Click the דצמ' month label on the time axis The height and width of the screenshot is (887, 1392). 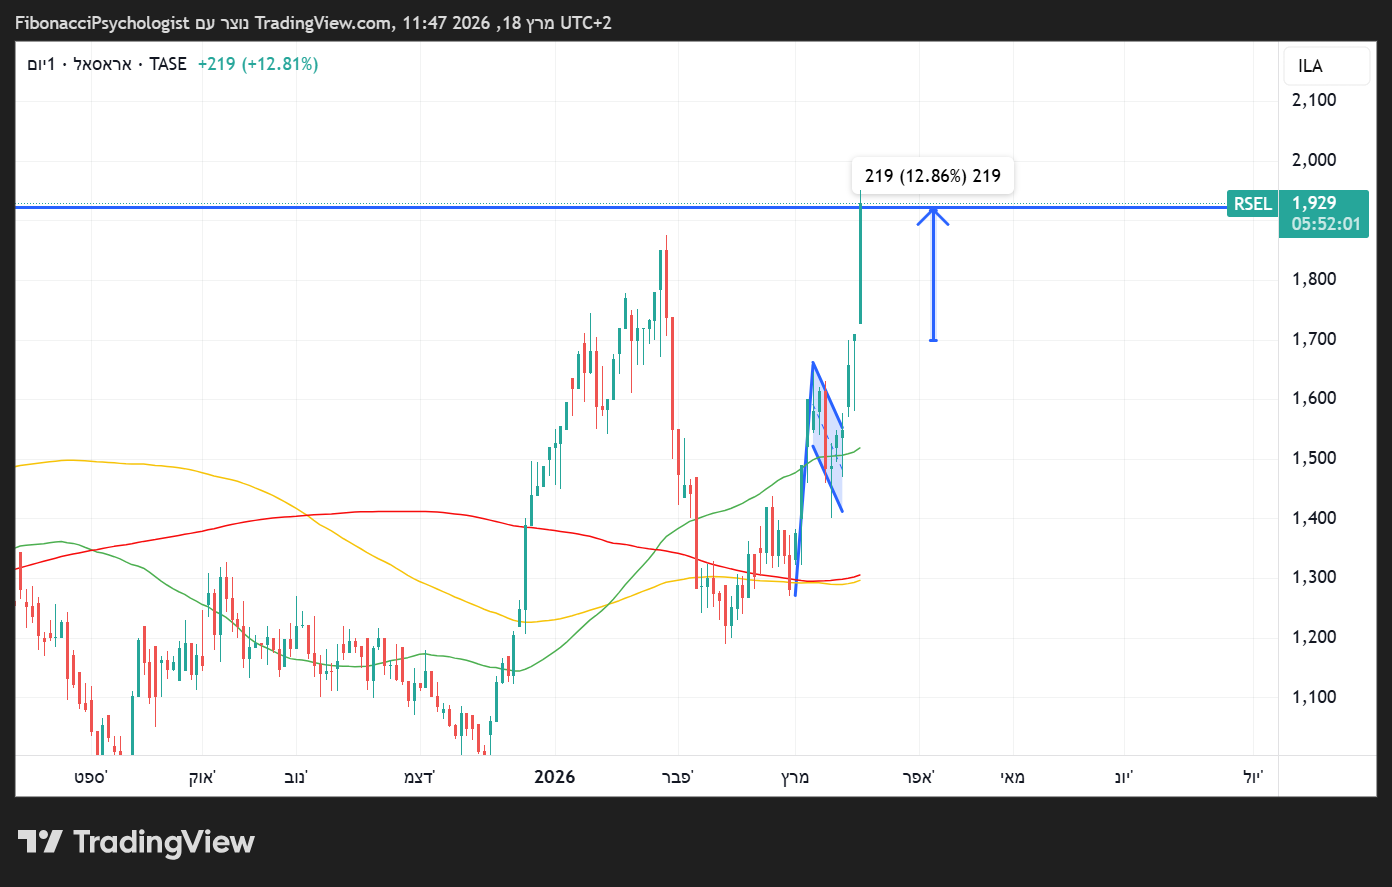tap(419, 777)
